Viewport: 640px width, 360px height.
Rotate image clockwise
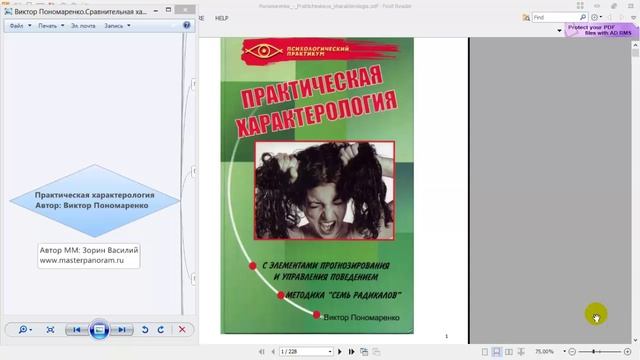(x=161, y=330)
